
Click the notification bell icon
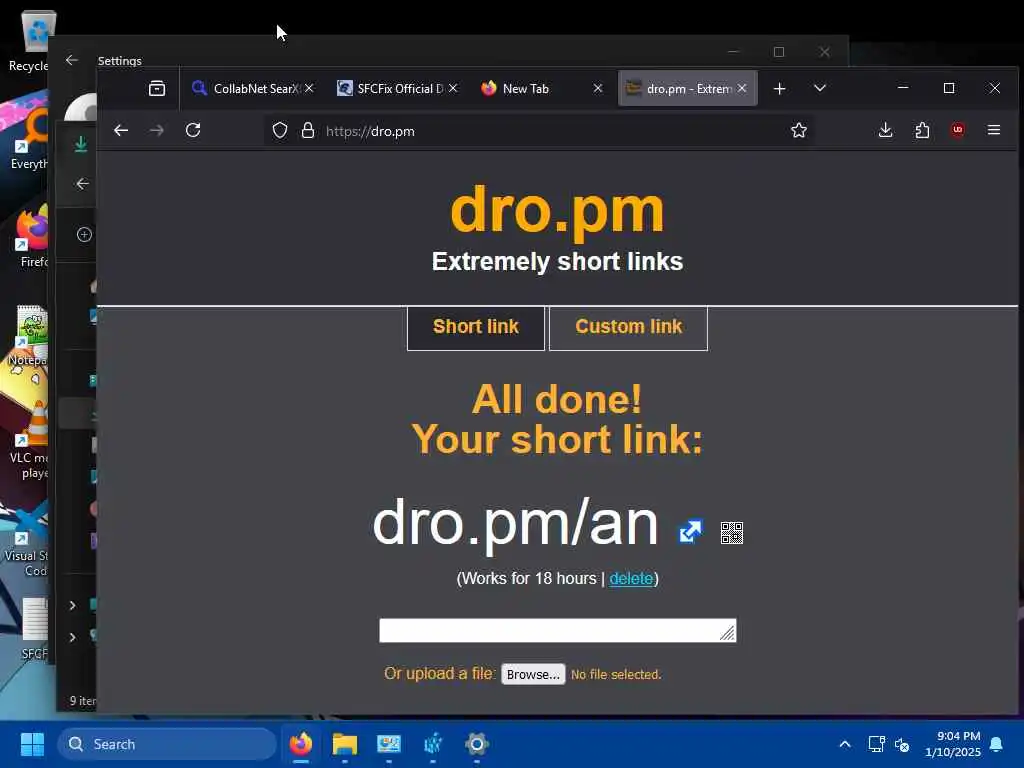coord(997,744)
